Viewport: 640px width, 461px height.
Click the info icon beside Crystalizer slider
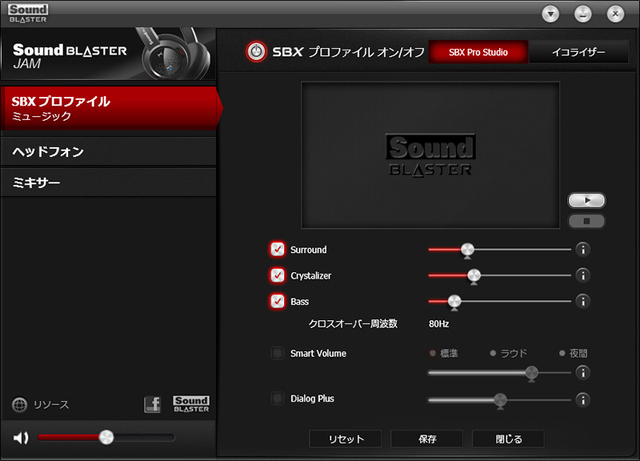(x=582, y=275)
